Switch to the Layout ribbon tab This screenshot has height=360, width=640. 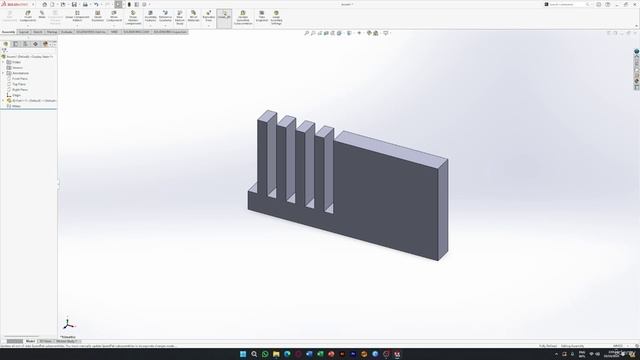tap(24, 32)
